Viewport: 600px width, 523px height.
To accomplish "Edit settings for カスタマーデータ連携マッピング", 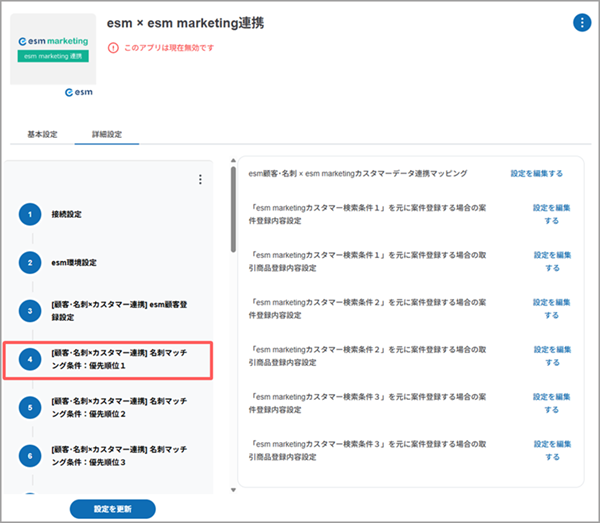I will pos(536,173).
